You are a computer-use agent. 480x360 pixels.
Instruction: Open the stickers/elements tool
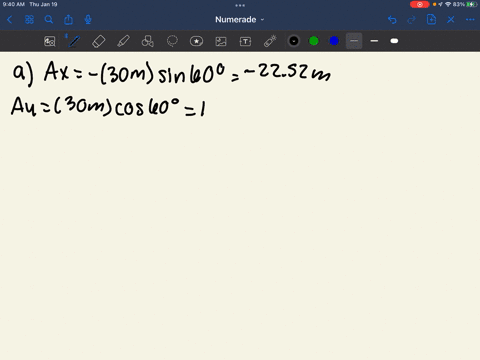pyautogui.click(x=196, y=41)
